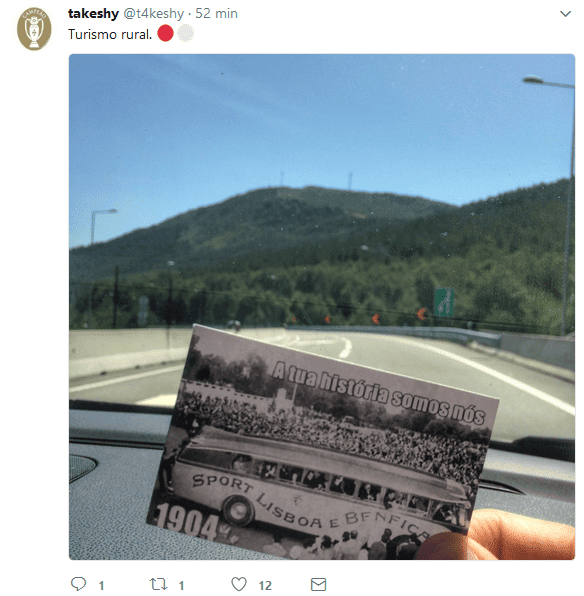This screenshot has height=596, width=584.
Task: Send tweet via the envelope message icon
Action: tap(318, 584)
